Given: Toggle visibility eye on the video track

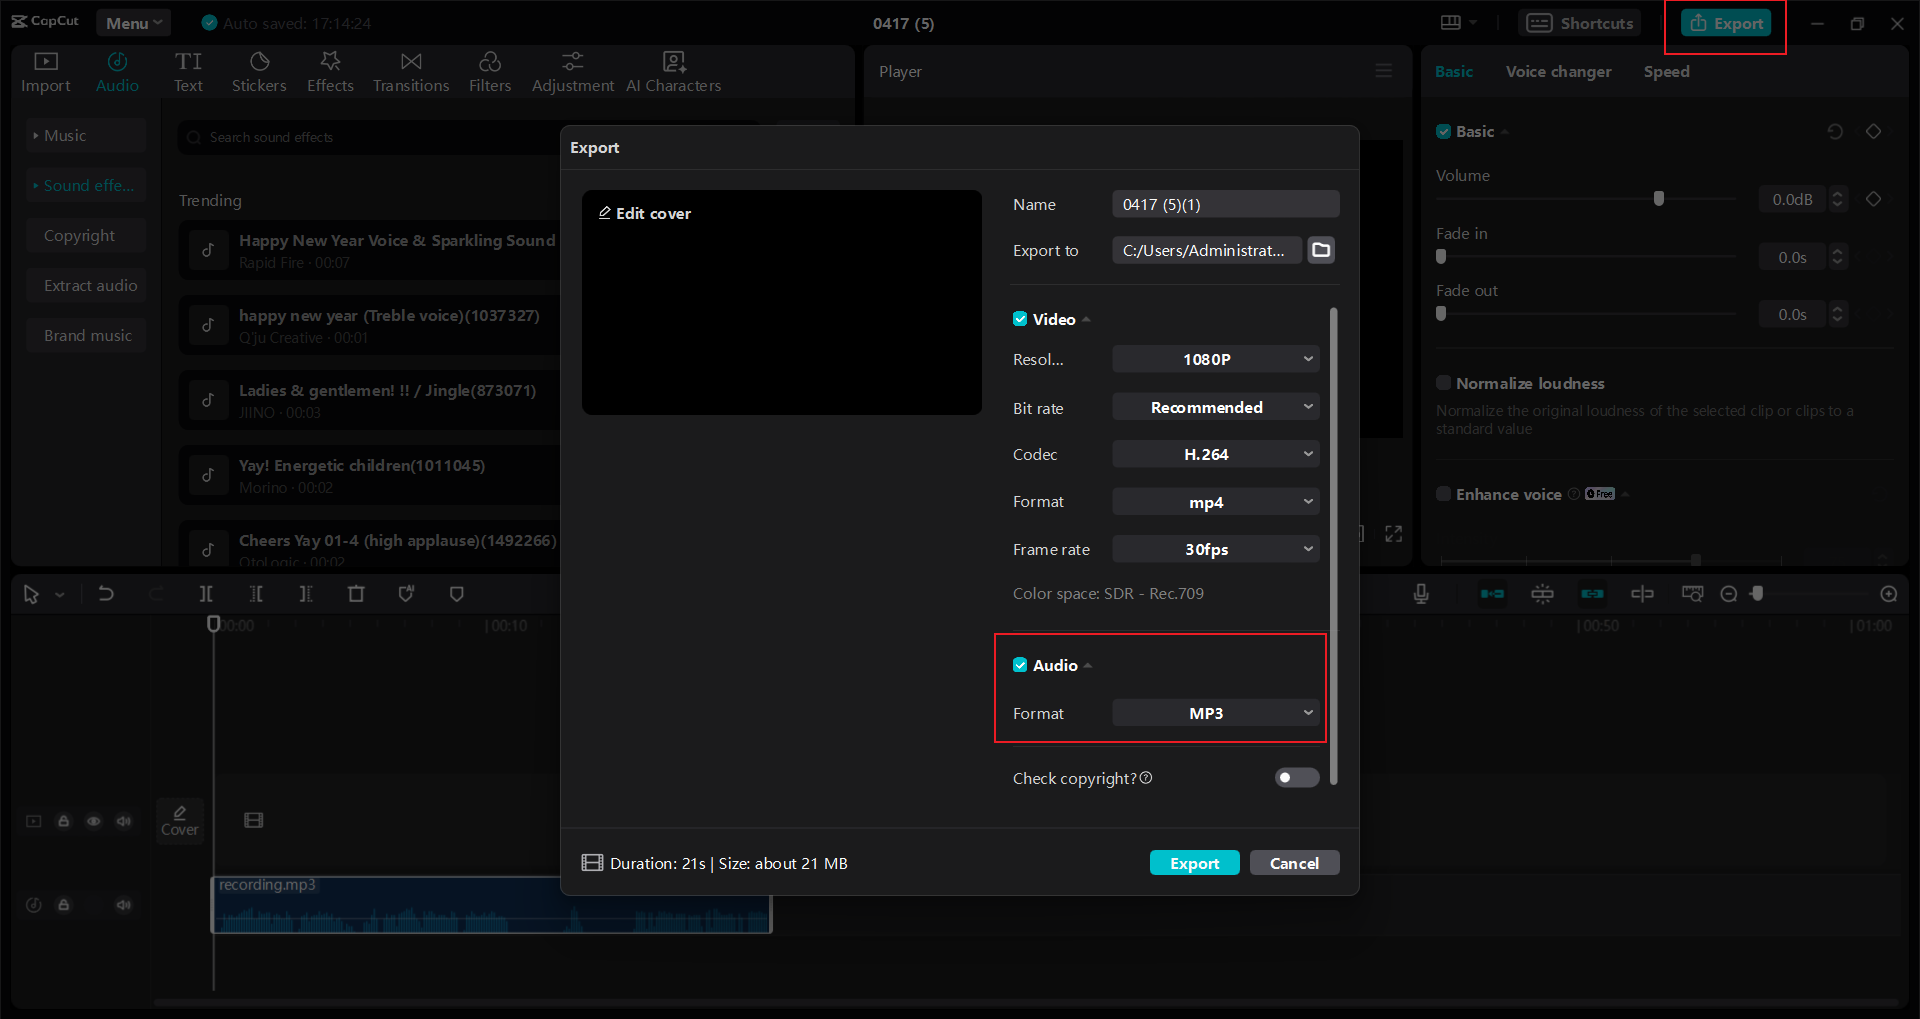Looking at the screenshot, I should point(94,821).
